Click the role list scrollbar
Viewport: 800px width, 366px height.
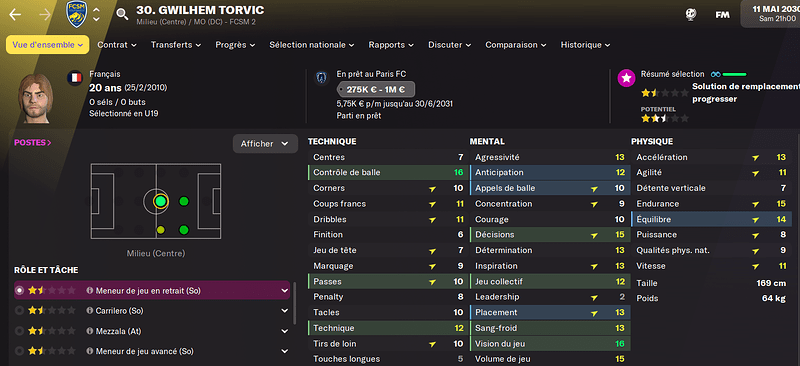[294, 303]
